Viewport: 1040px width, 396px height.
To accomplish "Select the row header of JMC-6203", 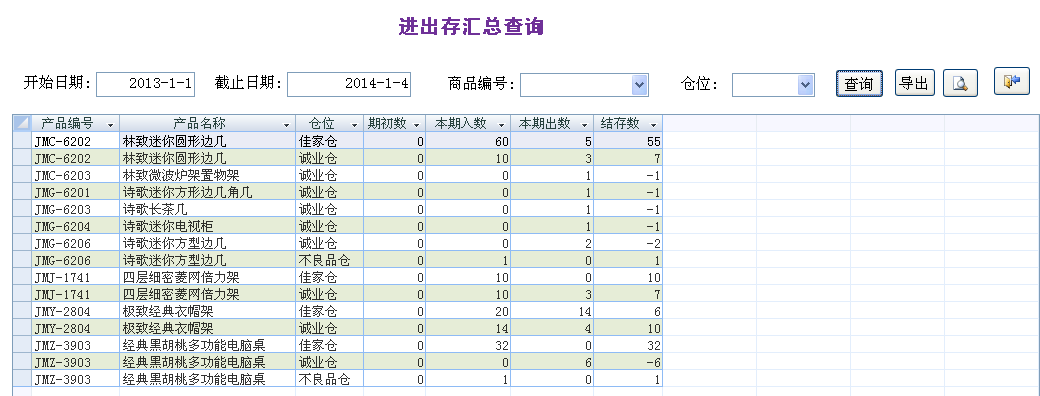I will click(22, 175).
